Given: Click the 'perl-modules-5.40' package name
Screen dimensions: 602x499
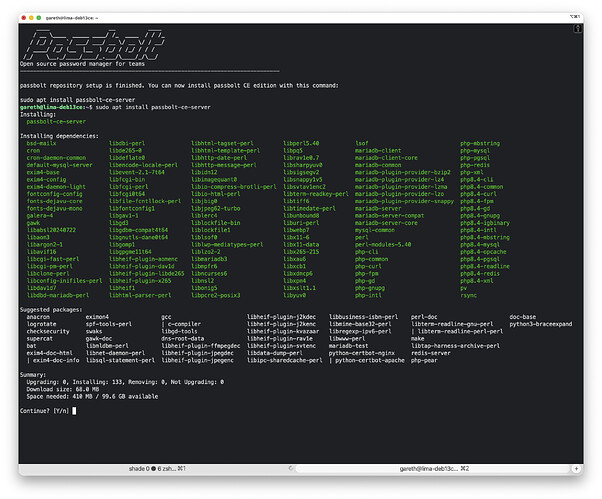Looking at the screenshot, I should click(x=383, y=245).
